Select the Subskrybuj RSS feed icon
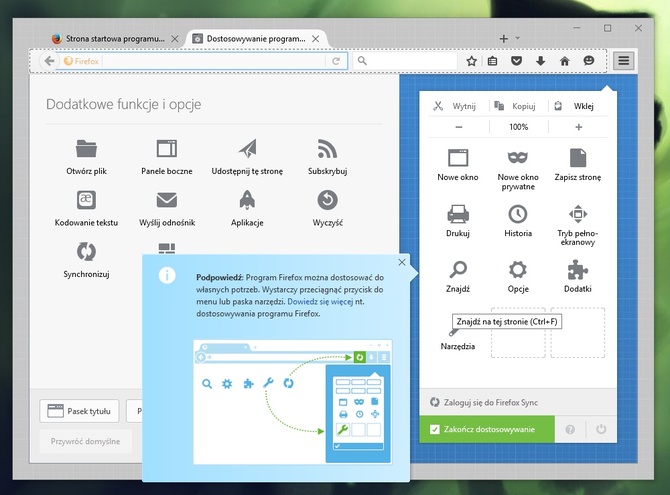This screenshot has height=495, width=670. click(327, 149)
